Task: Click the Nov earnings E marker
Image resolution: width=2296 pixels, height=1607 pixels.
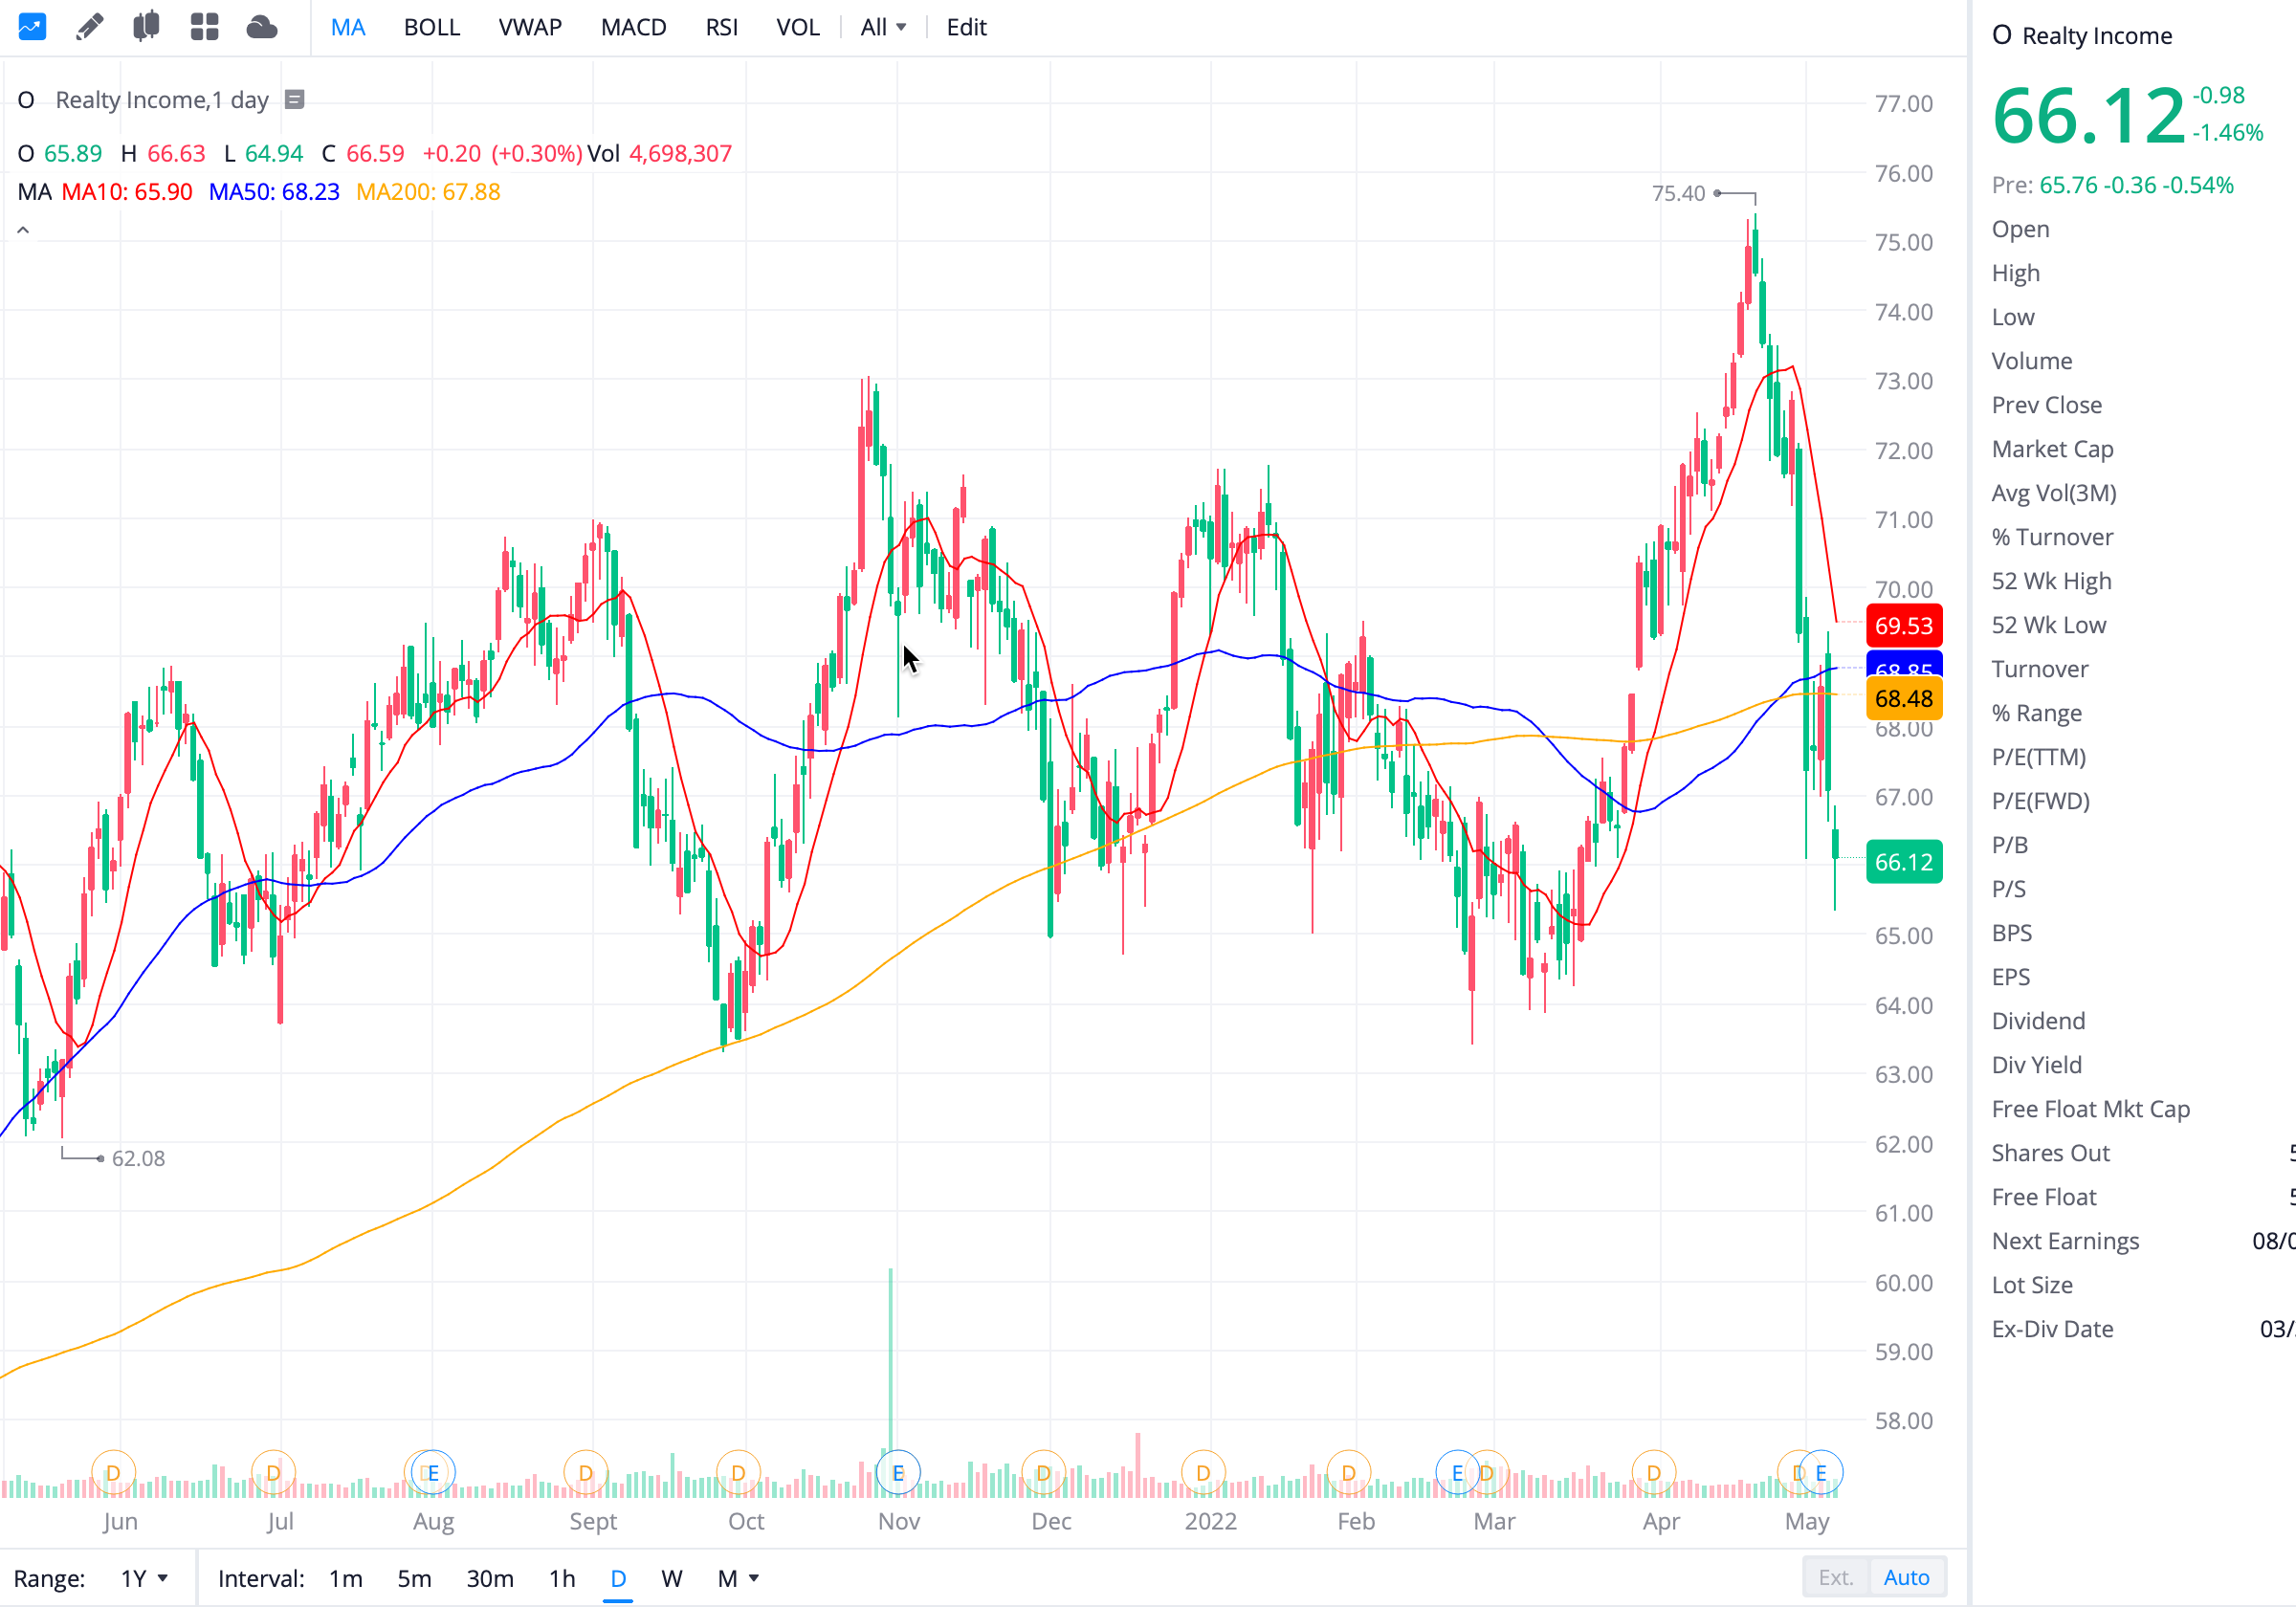Action: [x=898, y=1472]
